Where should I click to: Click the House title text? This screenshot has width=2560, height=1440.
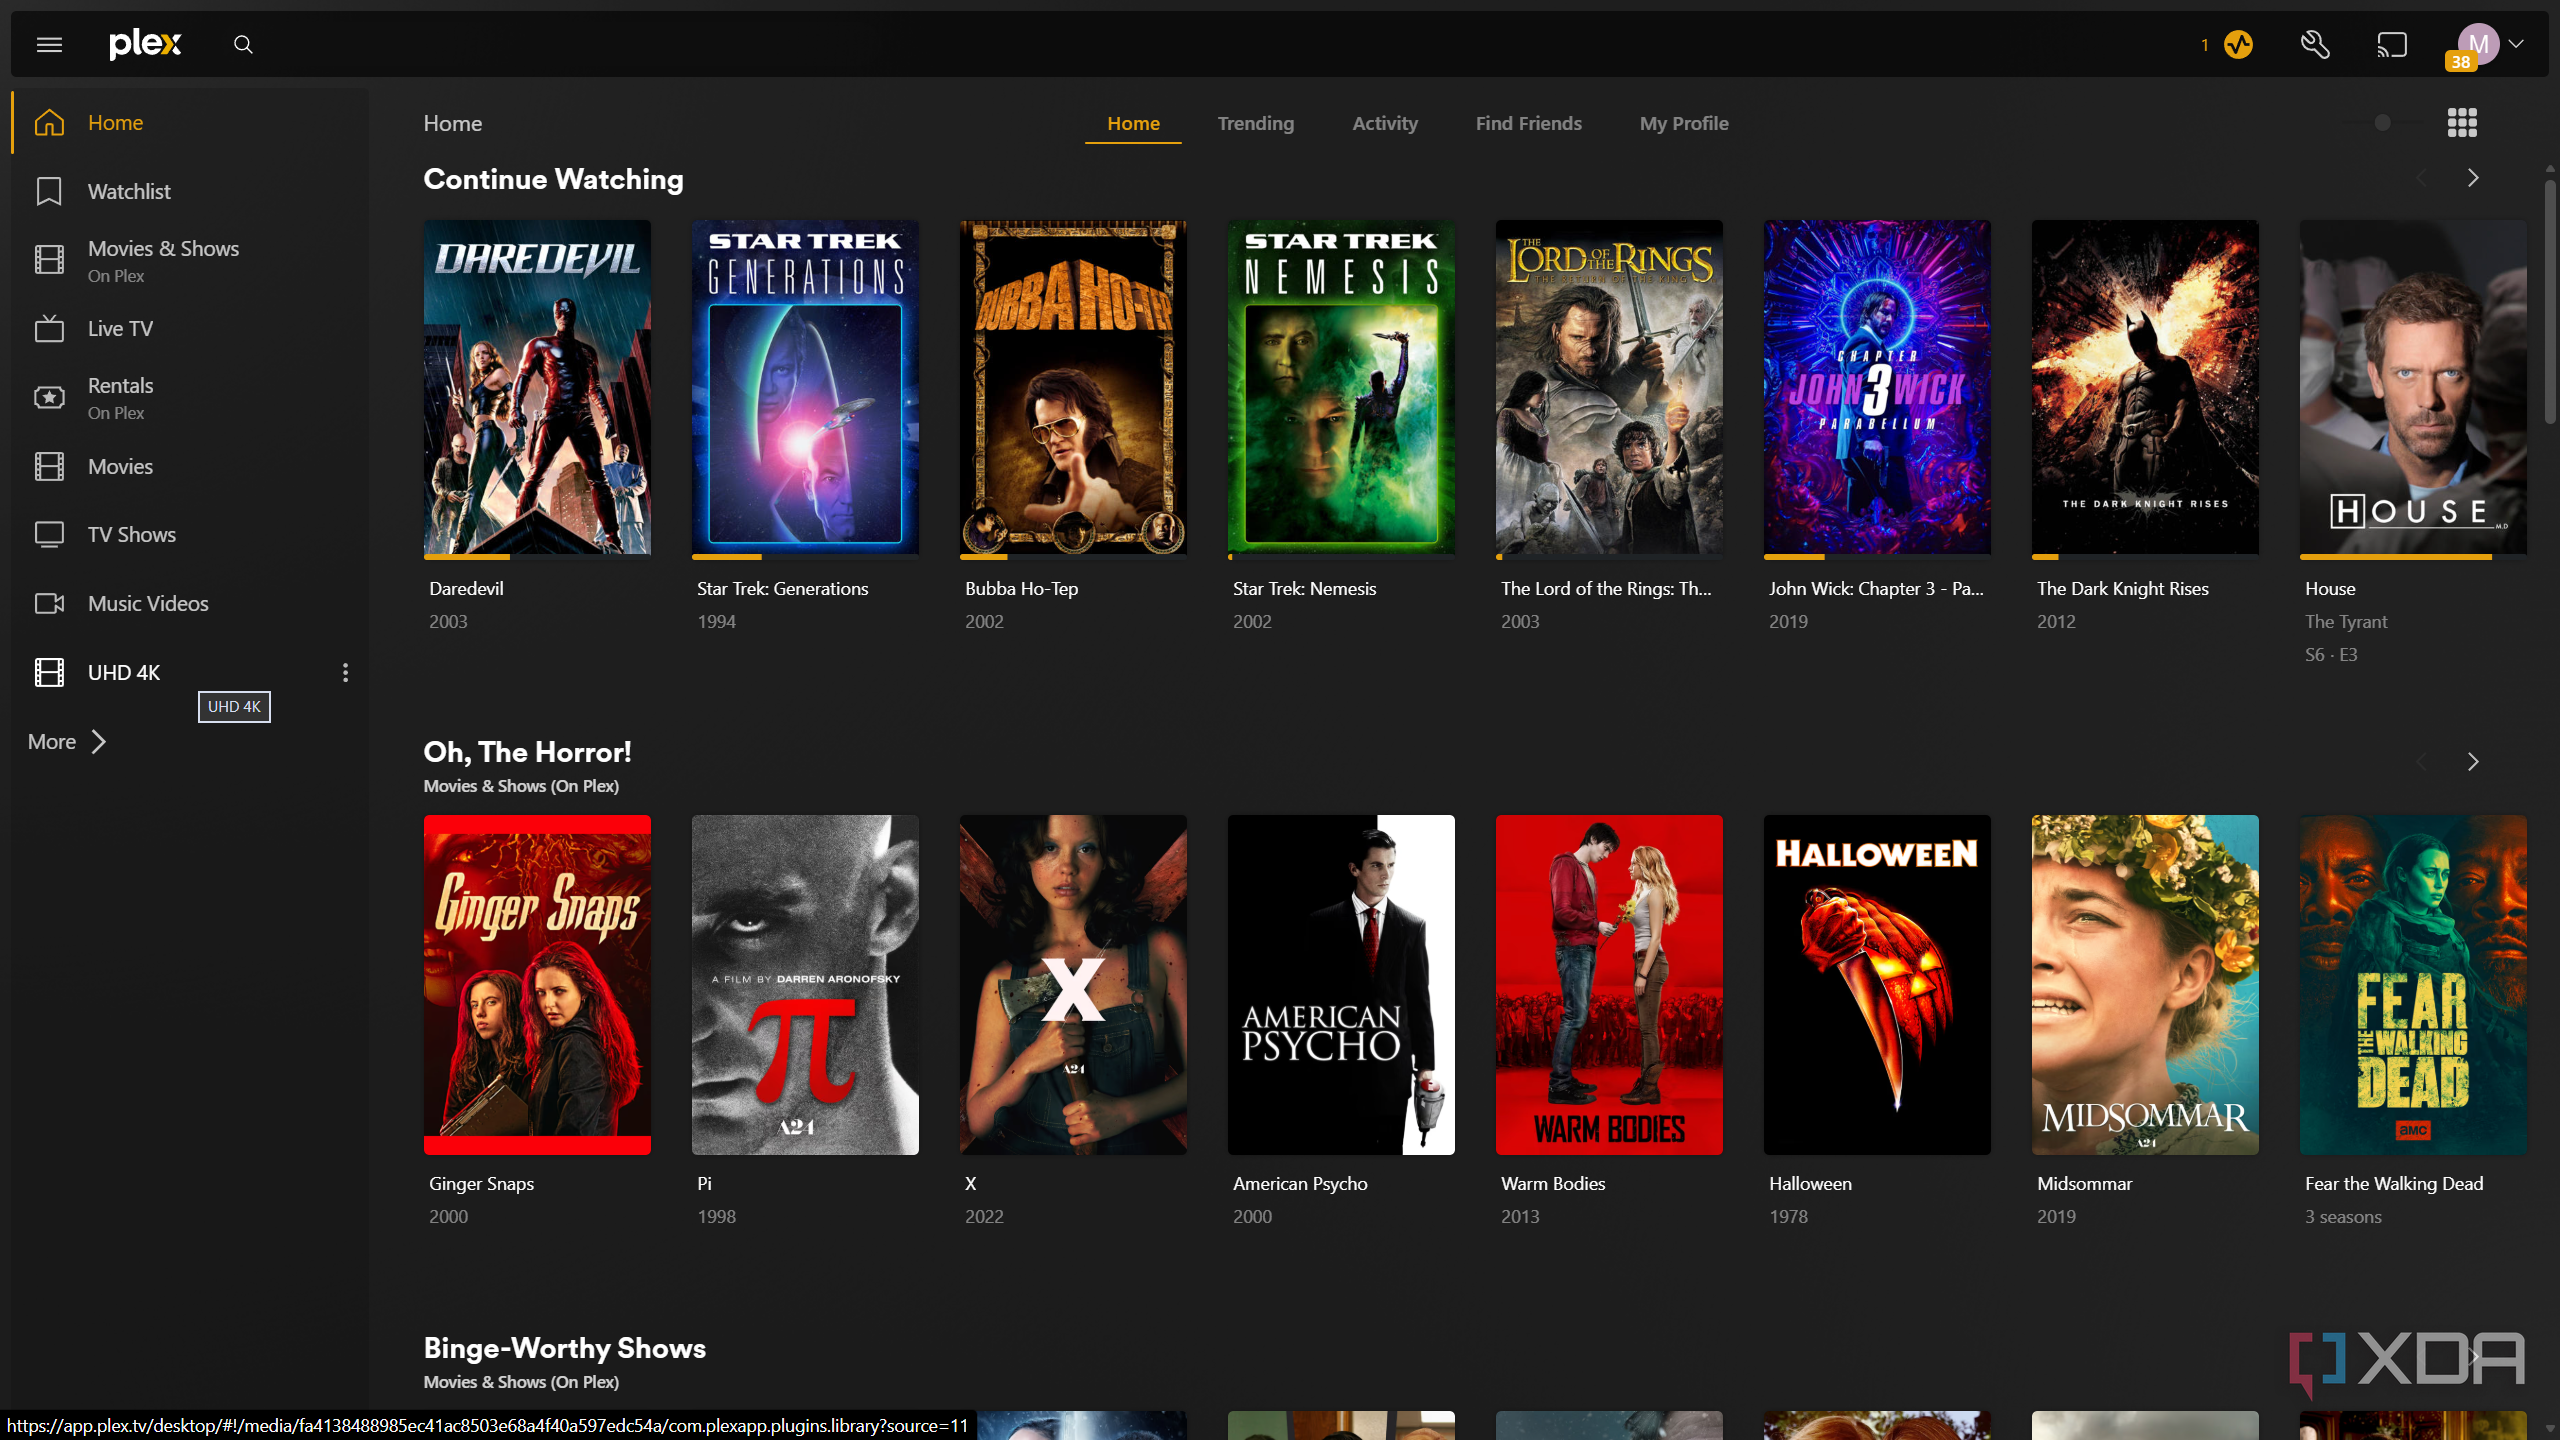click(x=2330, y=589)
